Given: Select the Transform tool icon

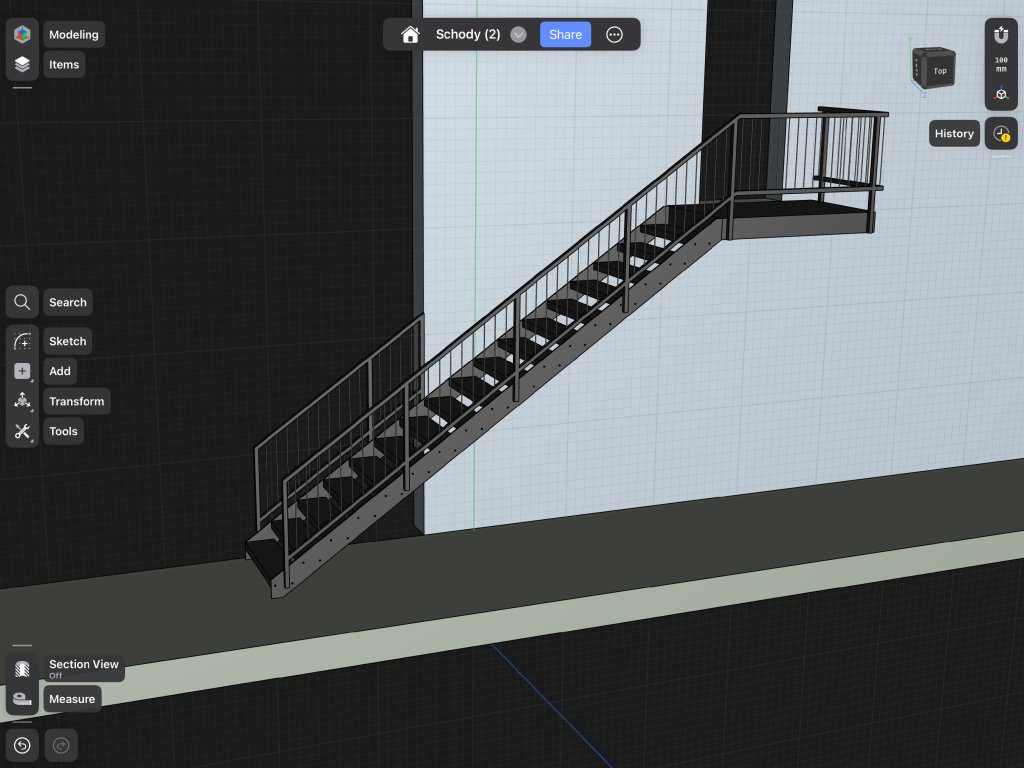Looking at the screenshot, I should (22, 401).
